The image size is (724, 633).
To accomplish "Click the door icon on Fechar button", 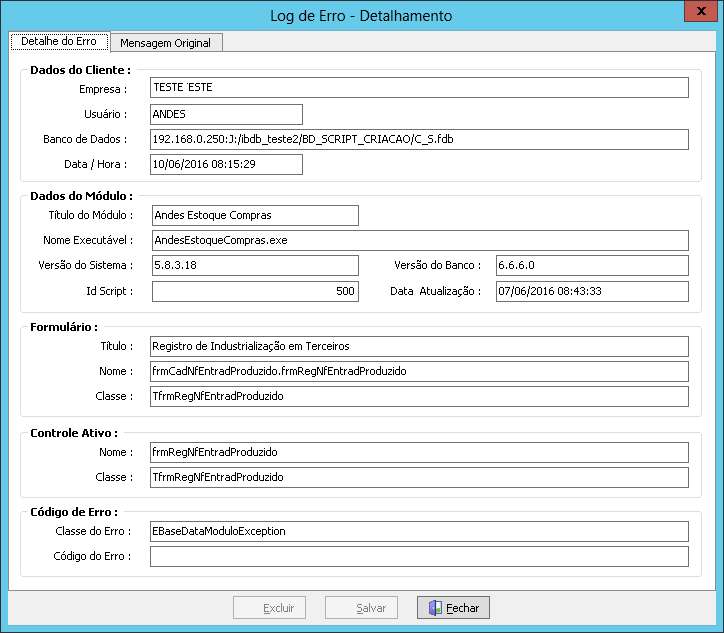I will pos(435,608).
